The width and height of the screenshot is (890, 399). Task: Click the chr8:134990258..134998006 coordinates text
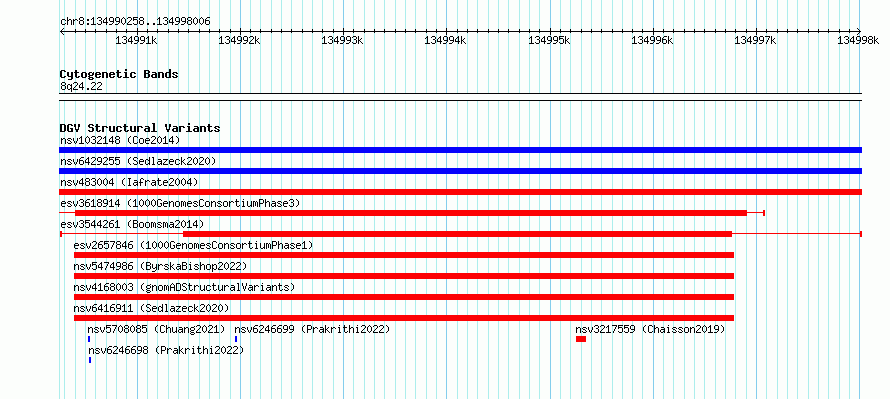(x=135, y=22)
